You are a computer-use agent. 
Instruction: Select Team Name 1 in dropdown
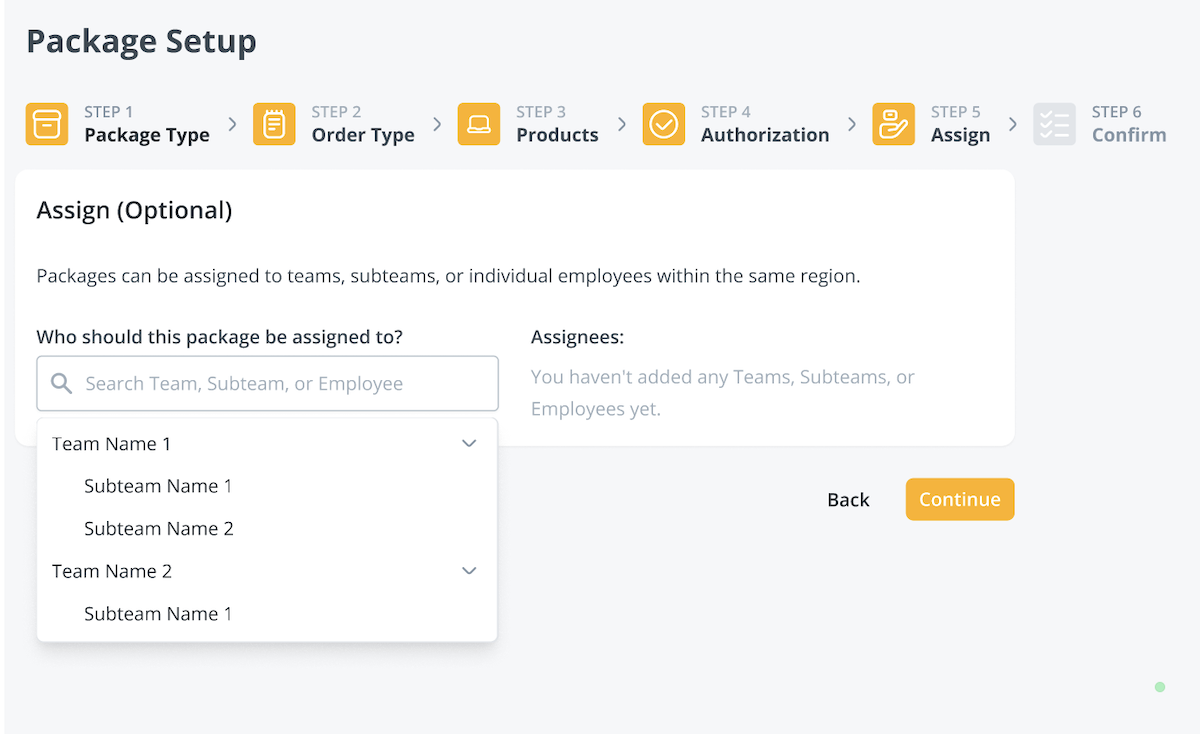(x=112, y=444)
